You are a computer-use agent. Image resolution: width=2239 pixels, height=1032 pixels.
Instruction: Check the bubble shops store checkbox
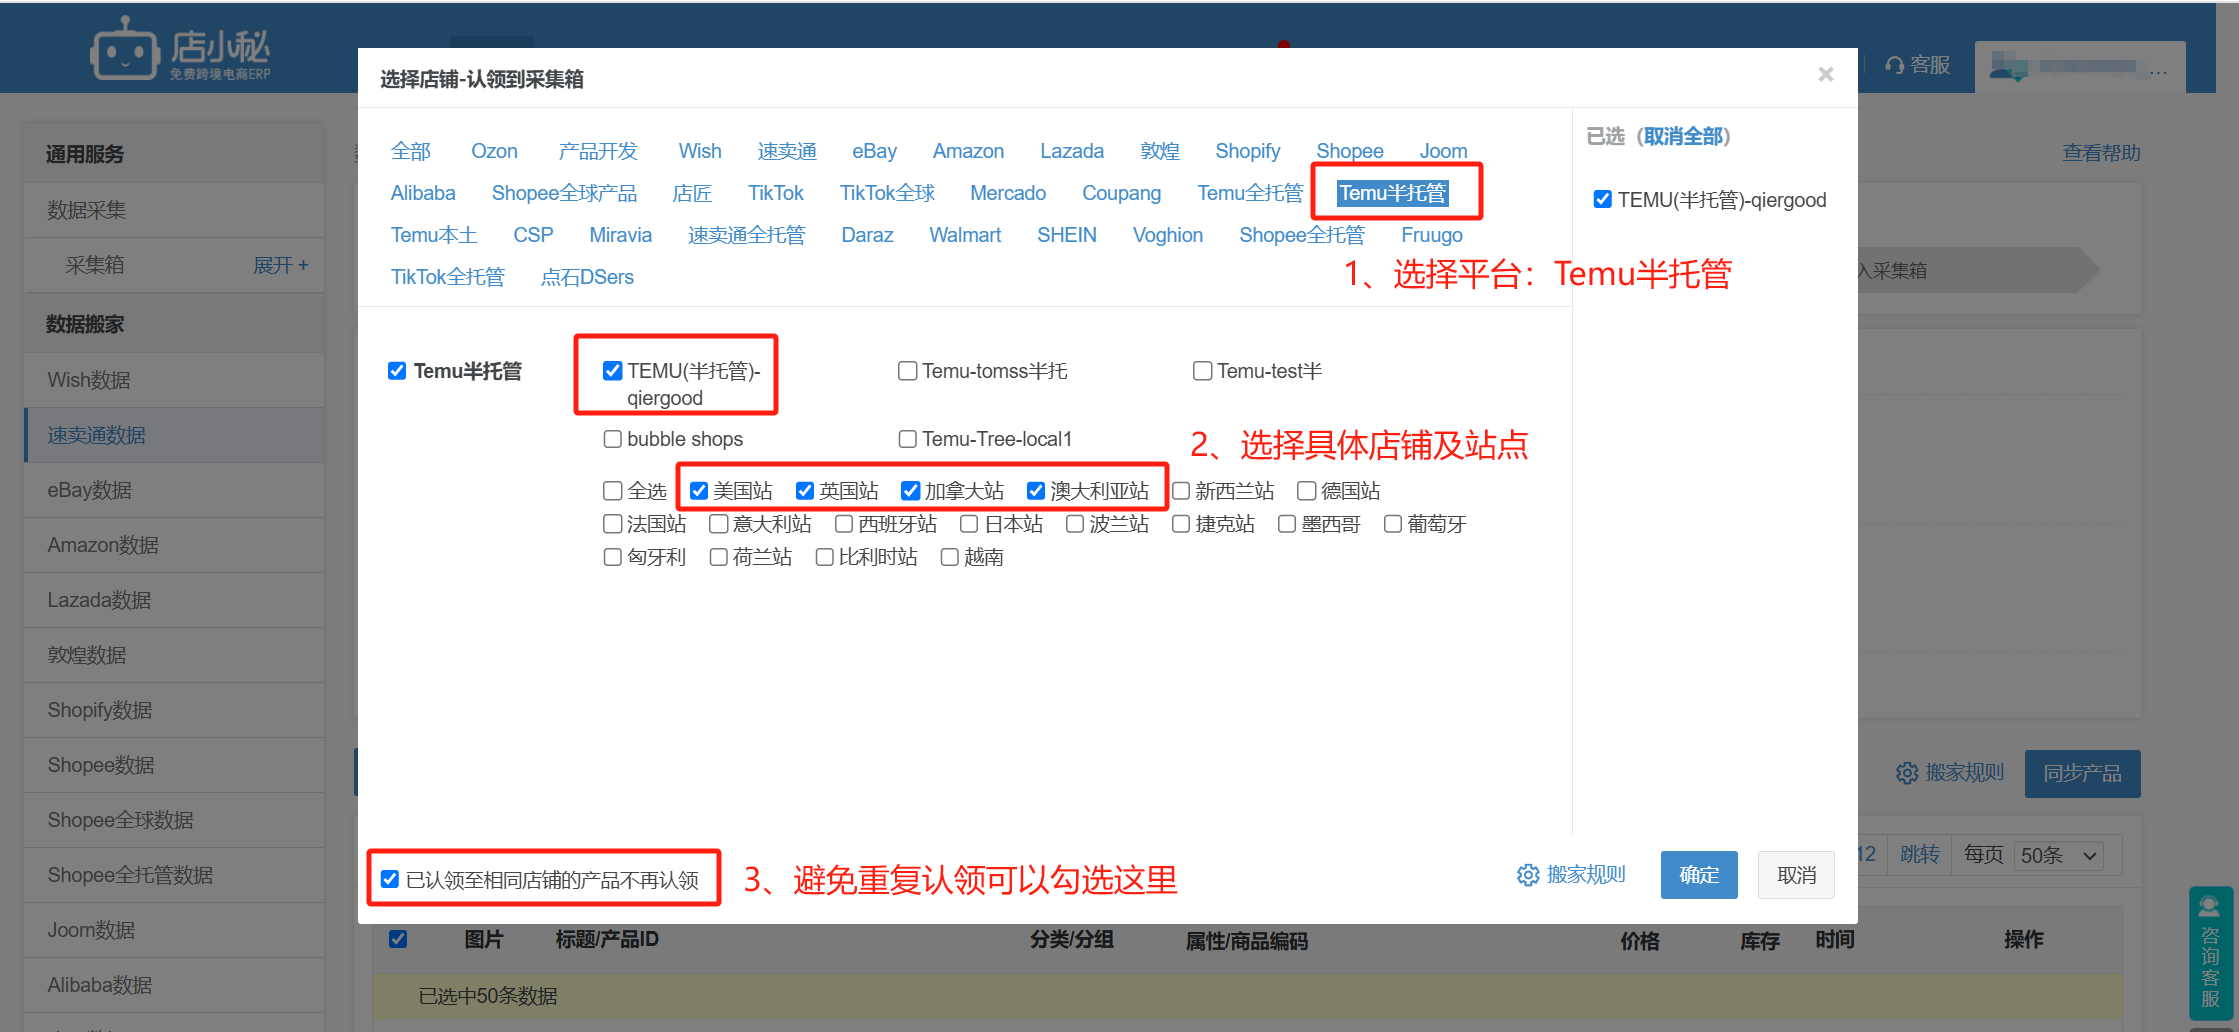coord(612,439)
